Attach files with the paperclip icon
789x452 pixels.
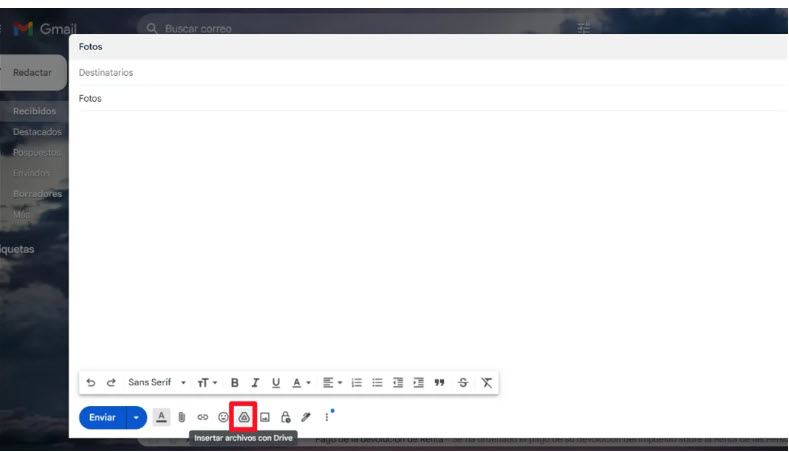click(182, 417)
